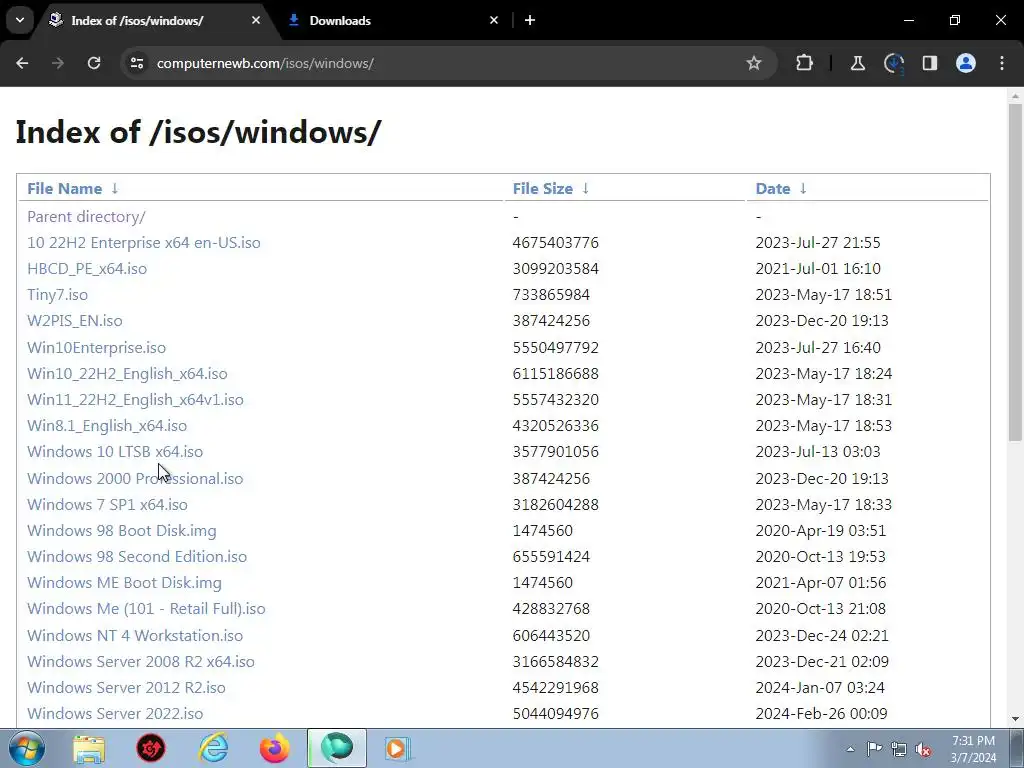Sort by File Name column header
1024x768 pixels.
(x=65, y=189)
